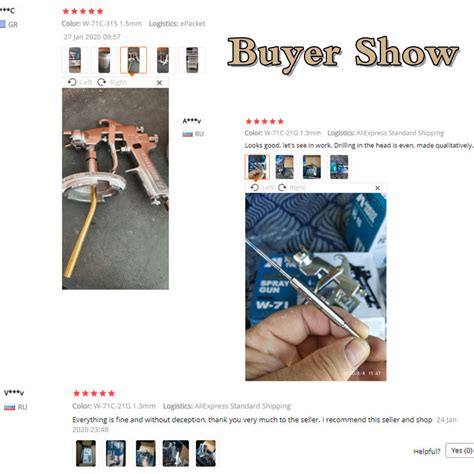Click Yes (0) helpful button
This screenshot has height=474, width=474.
tap(460, 451)
